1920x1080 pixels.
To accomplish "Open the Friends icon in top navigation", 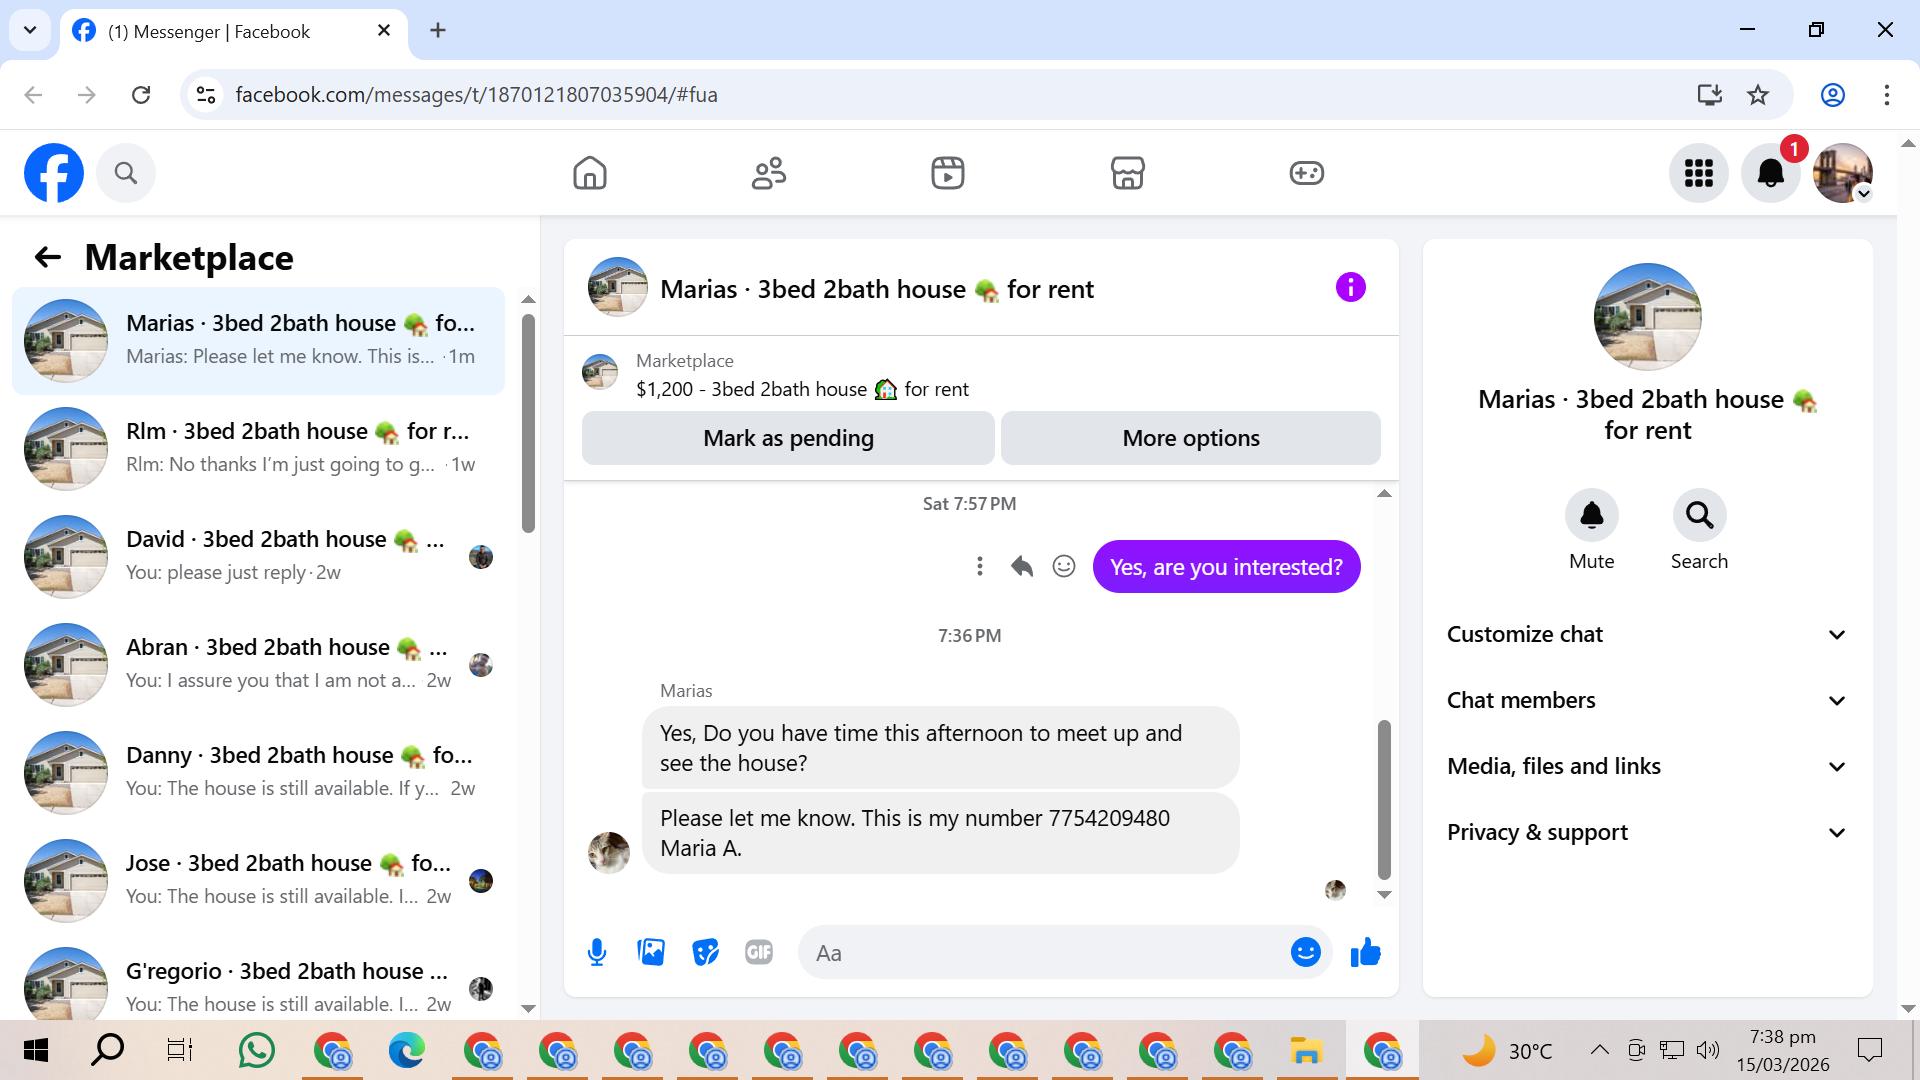I will [x=769, y=173].
